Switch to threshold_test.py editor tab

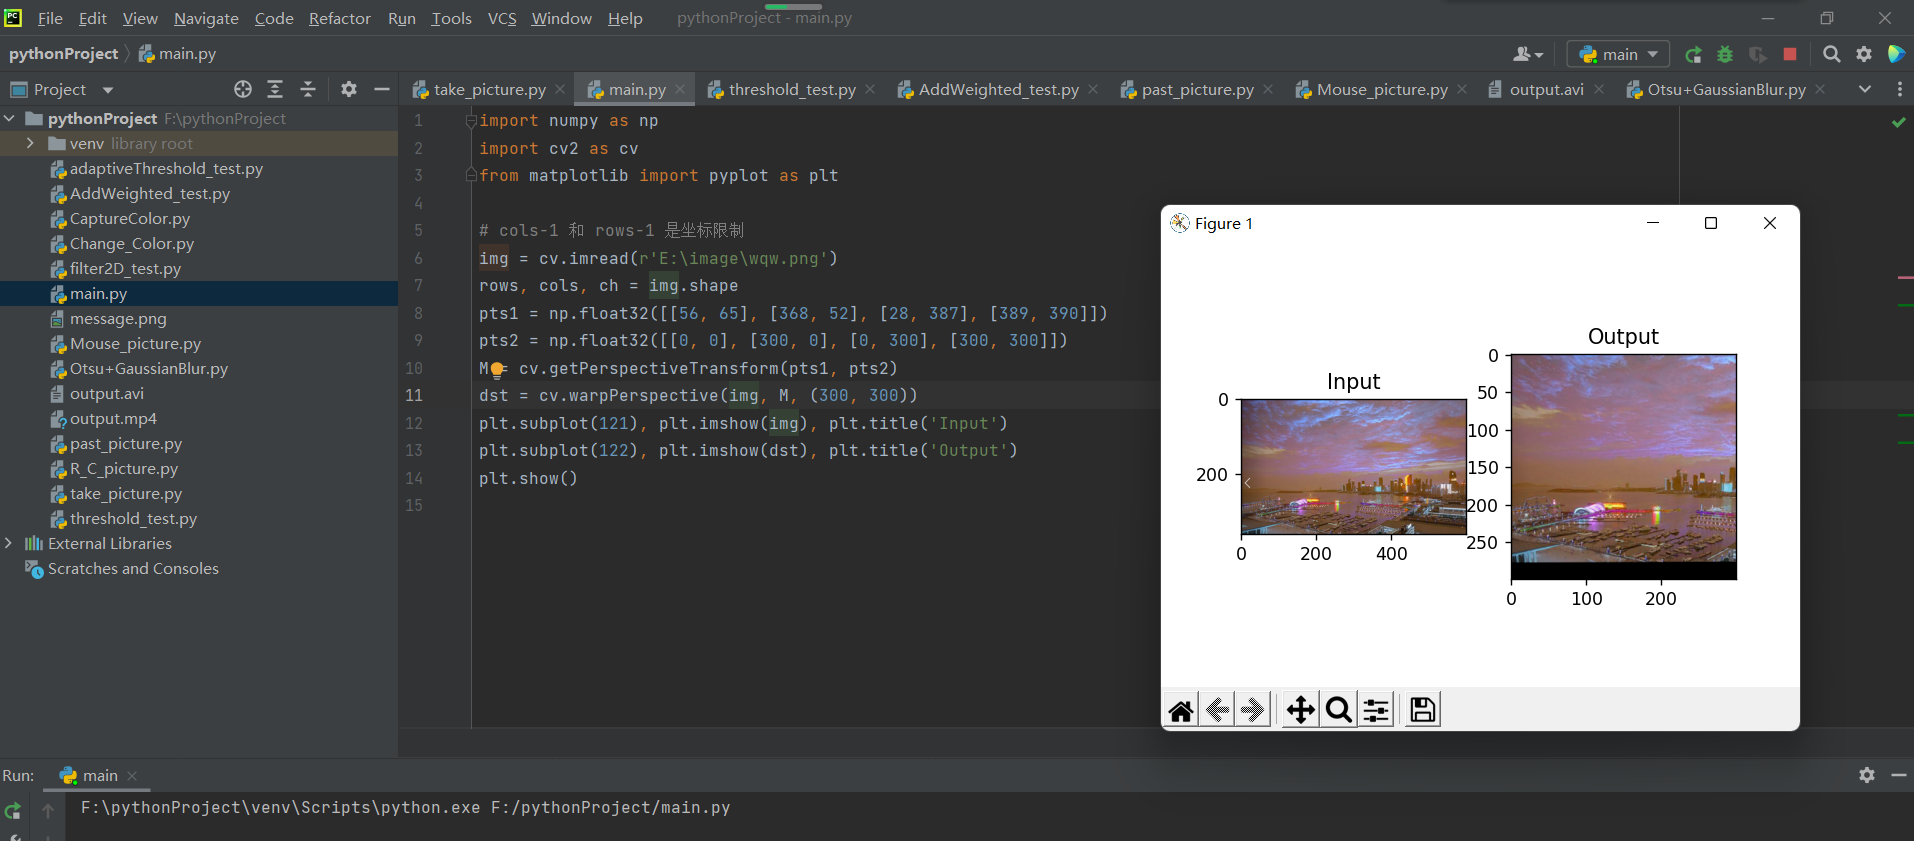click(791, 89)
